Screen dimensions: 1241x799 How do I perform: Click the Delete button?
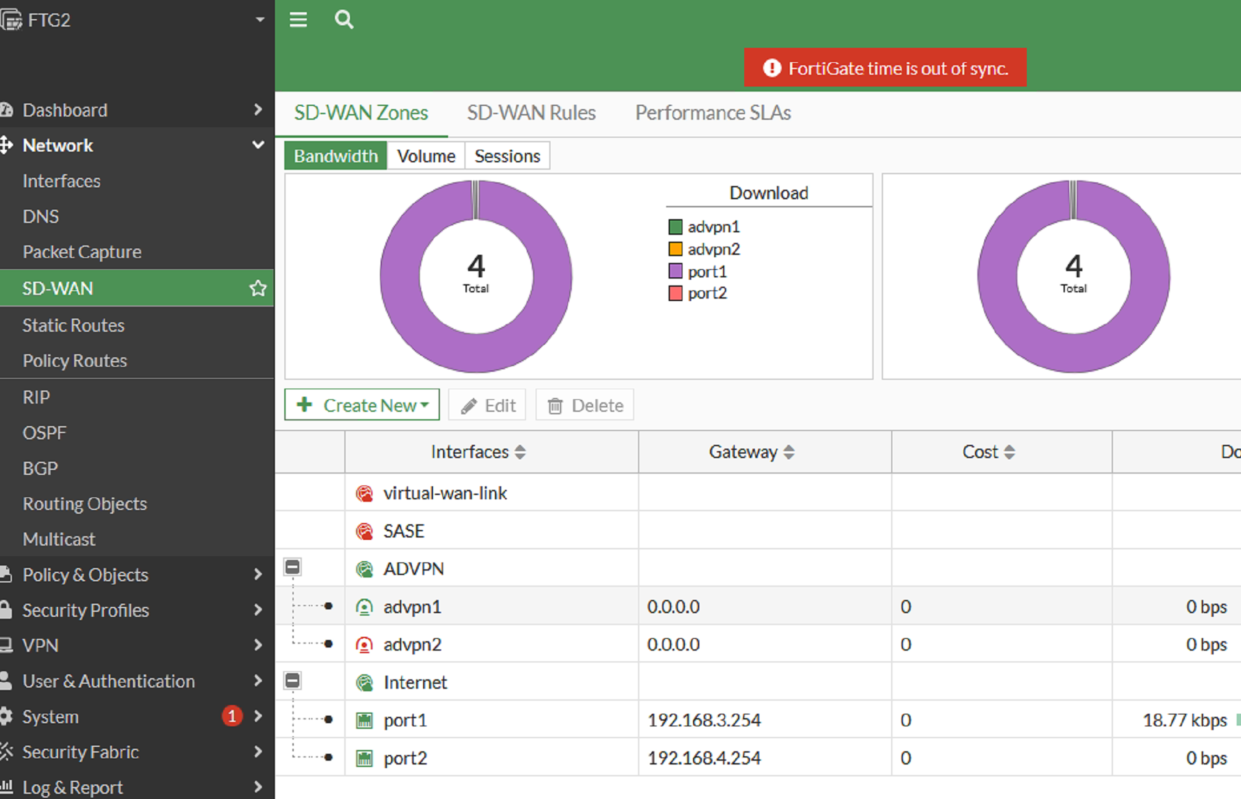click(x=585, y=405)
